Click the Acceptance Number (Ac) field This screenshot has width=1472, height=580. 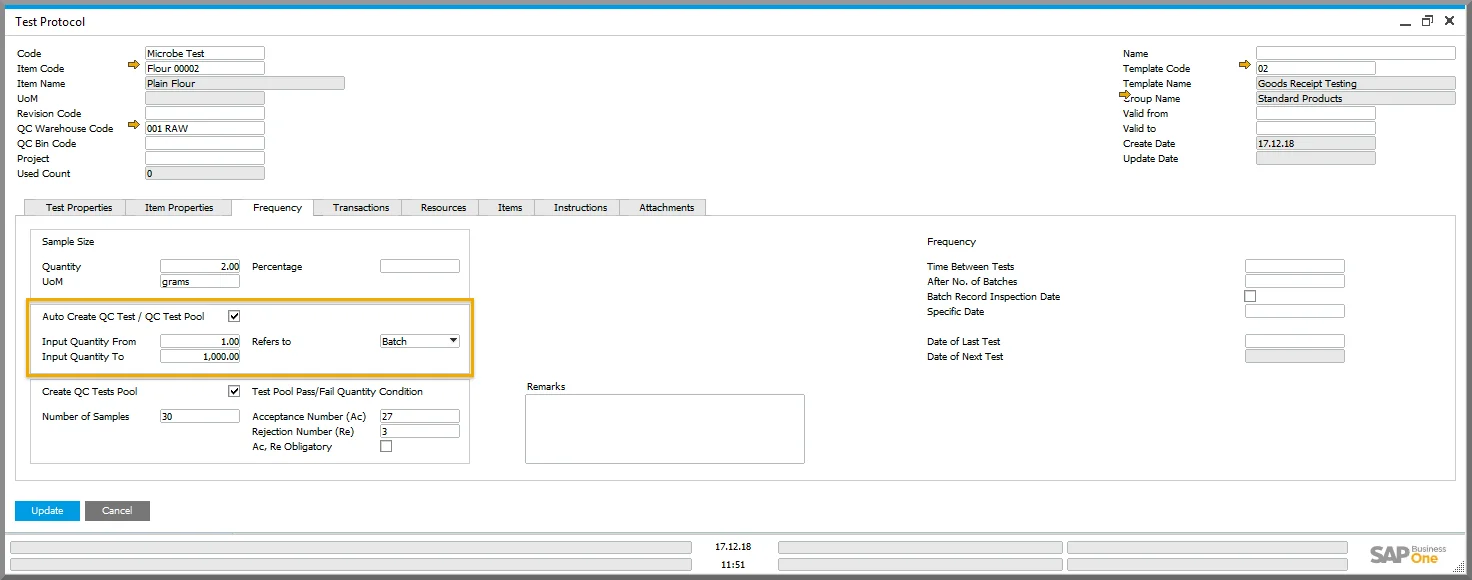420,416
